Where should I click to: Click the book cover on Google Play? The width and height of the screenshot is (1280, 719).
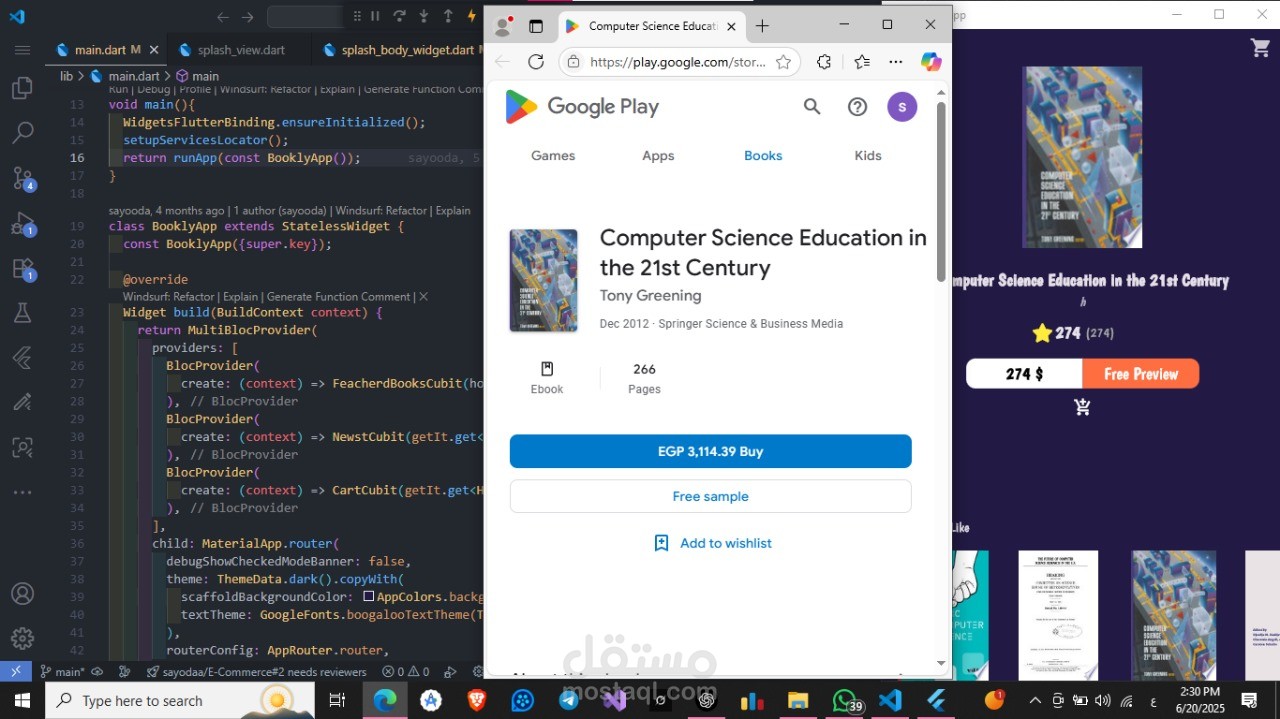point(543,280)
